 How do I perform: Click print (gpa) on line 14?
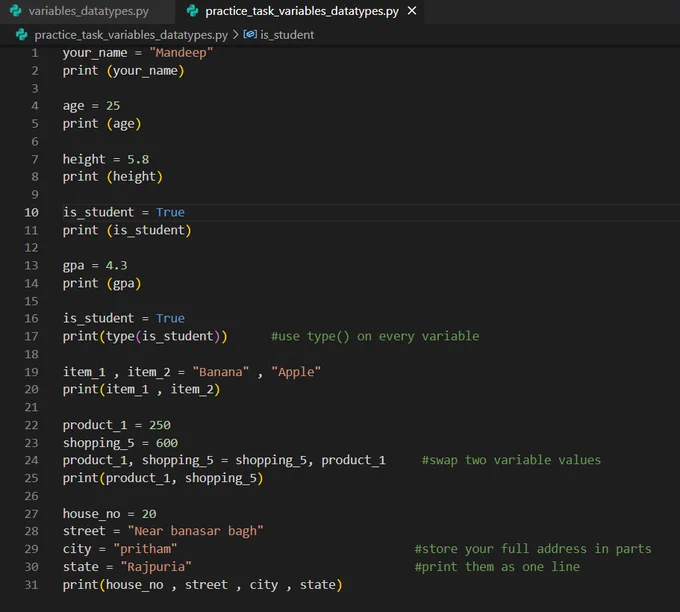pos(102,284)
